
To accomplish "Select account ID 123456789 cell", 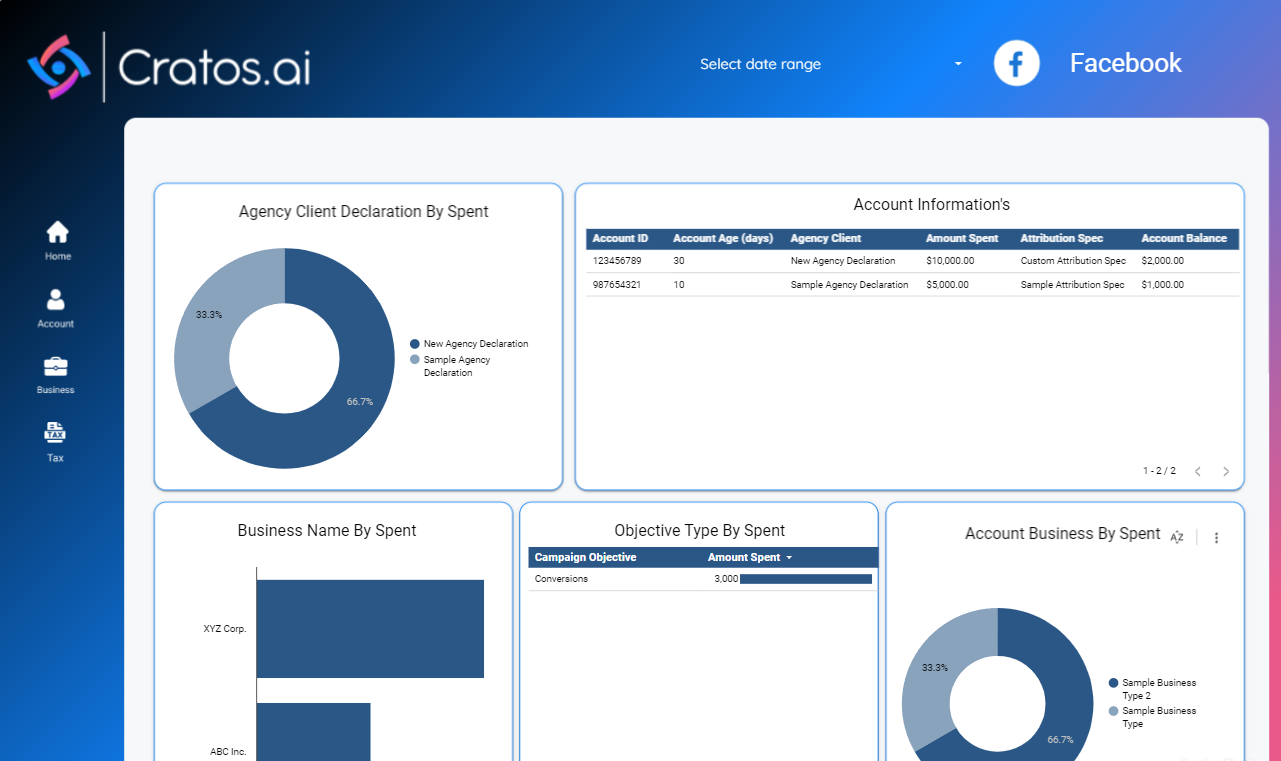I will (x=617, y=261).
